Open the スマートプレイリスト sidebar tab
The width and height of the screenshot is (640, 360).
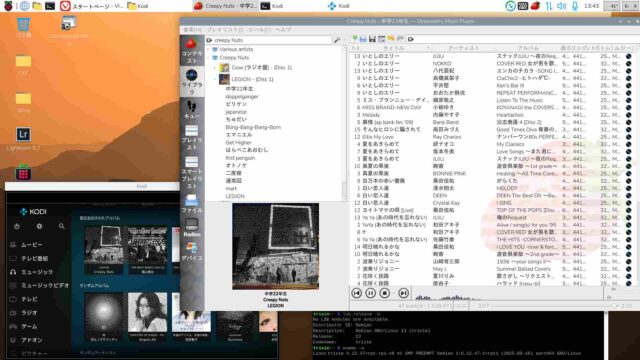click(x=192, y=173)
